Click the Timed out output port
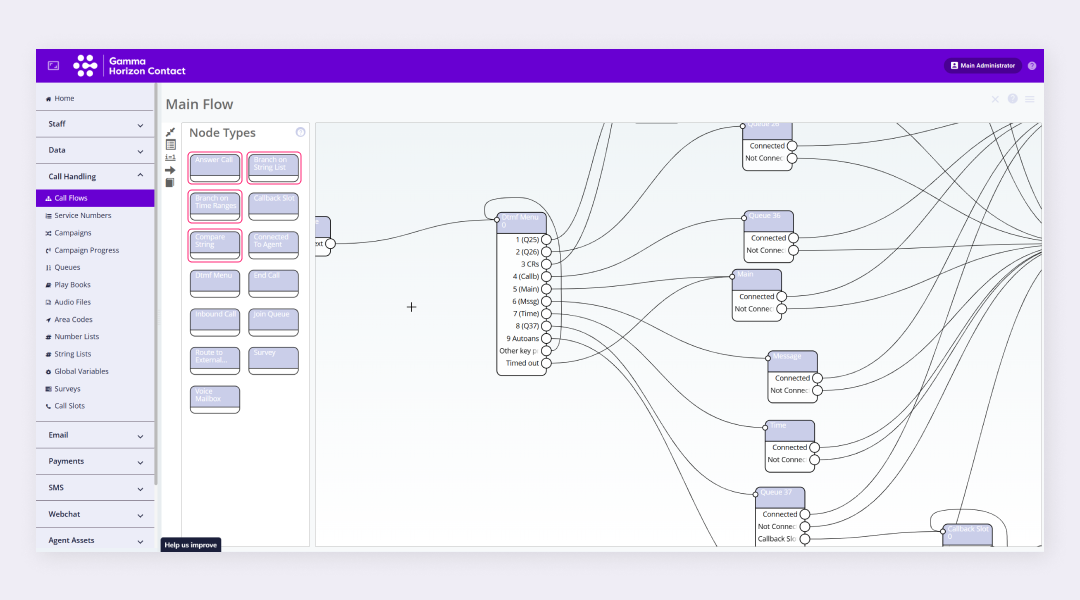Viewport: 1080px width, 600px height. 546,363
